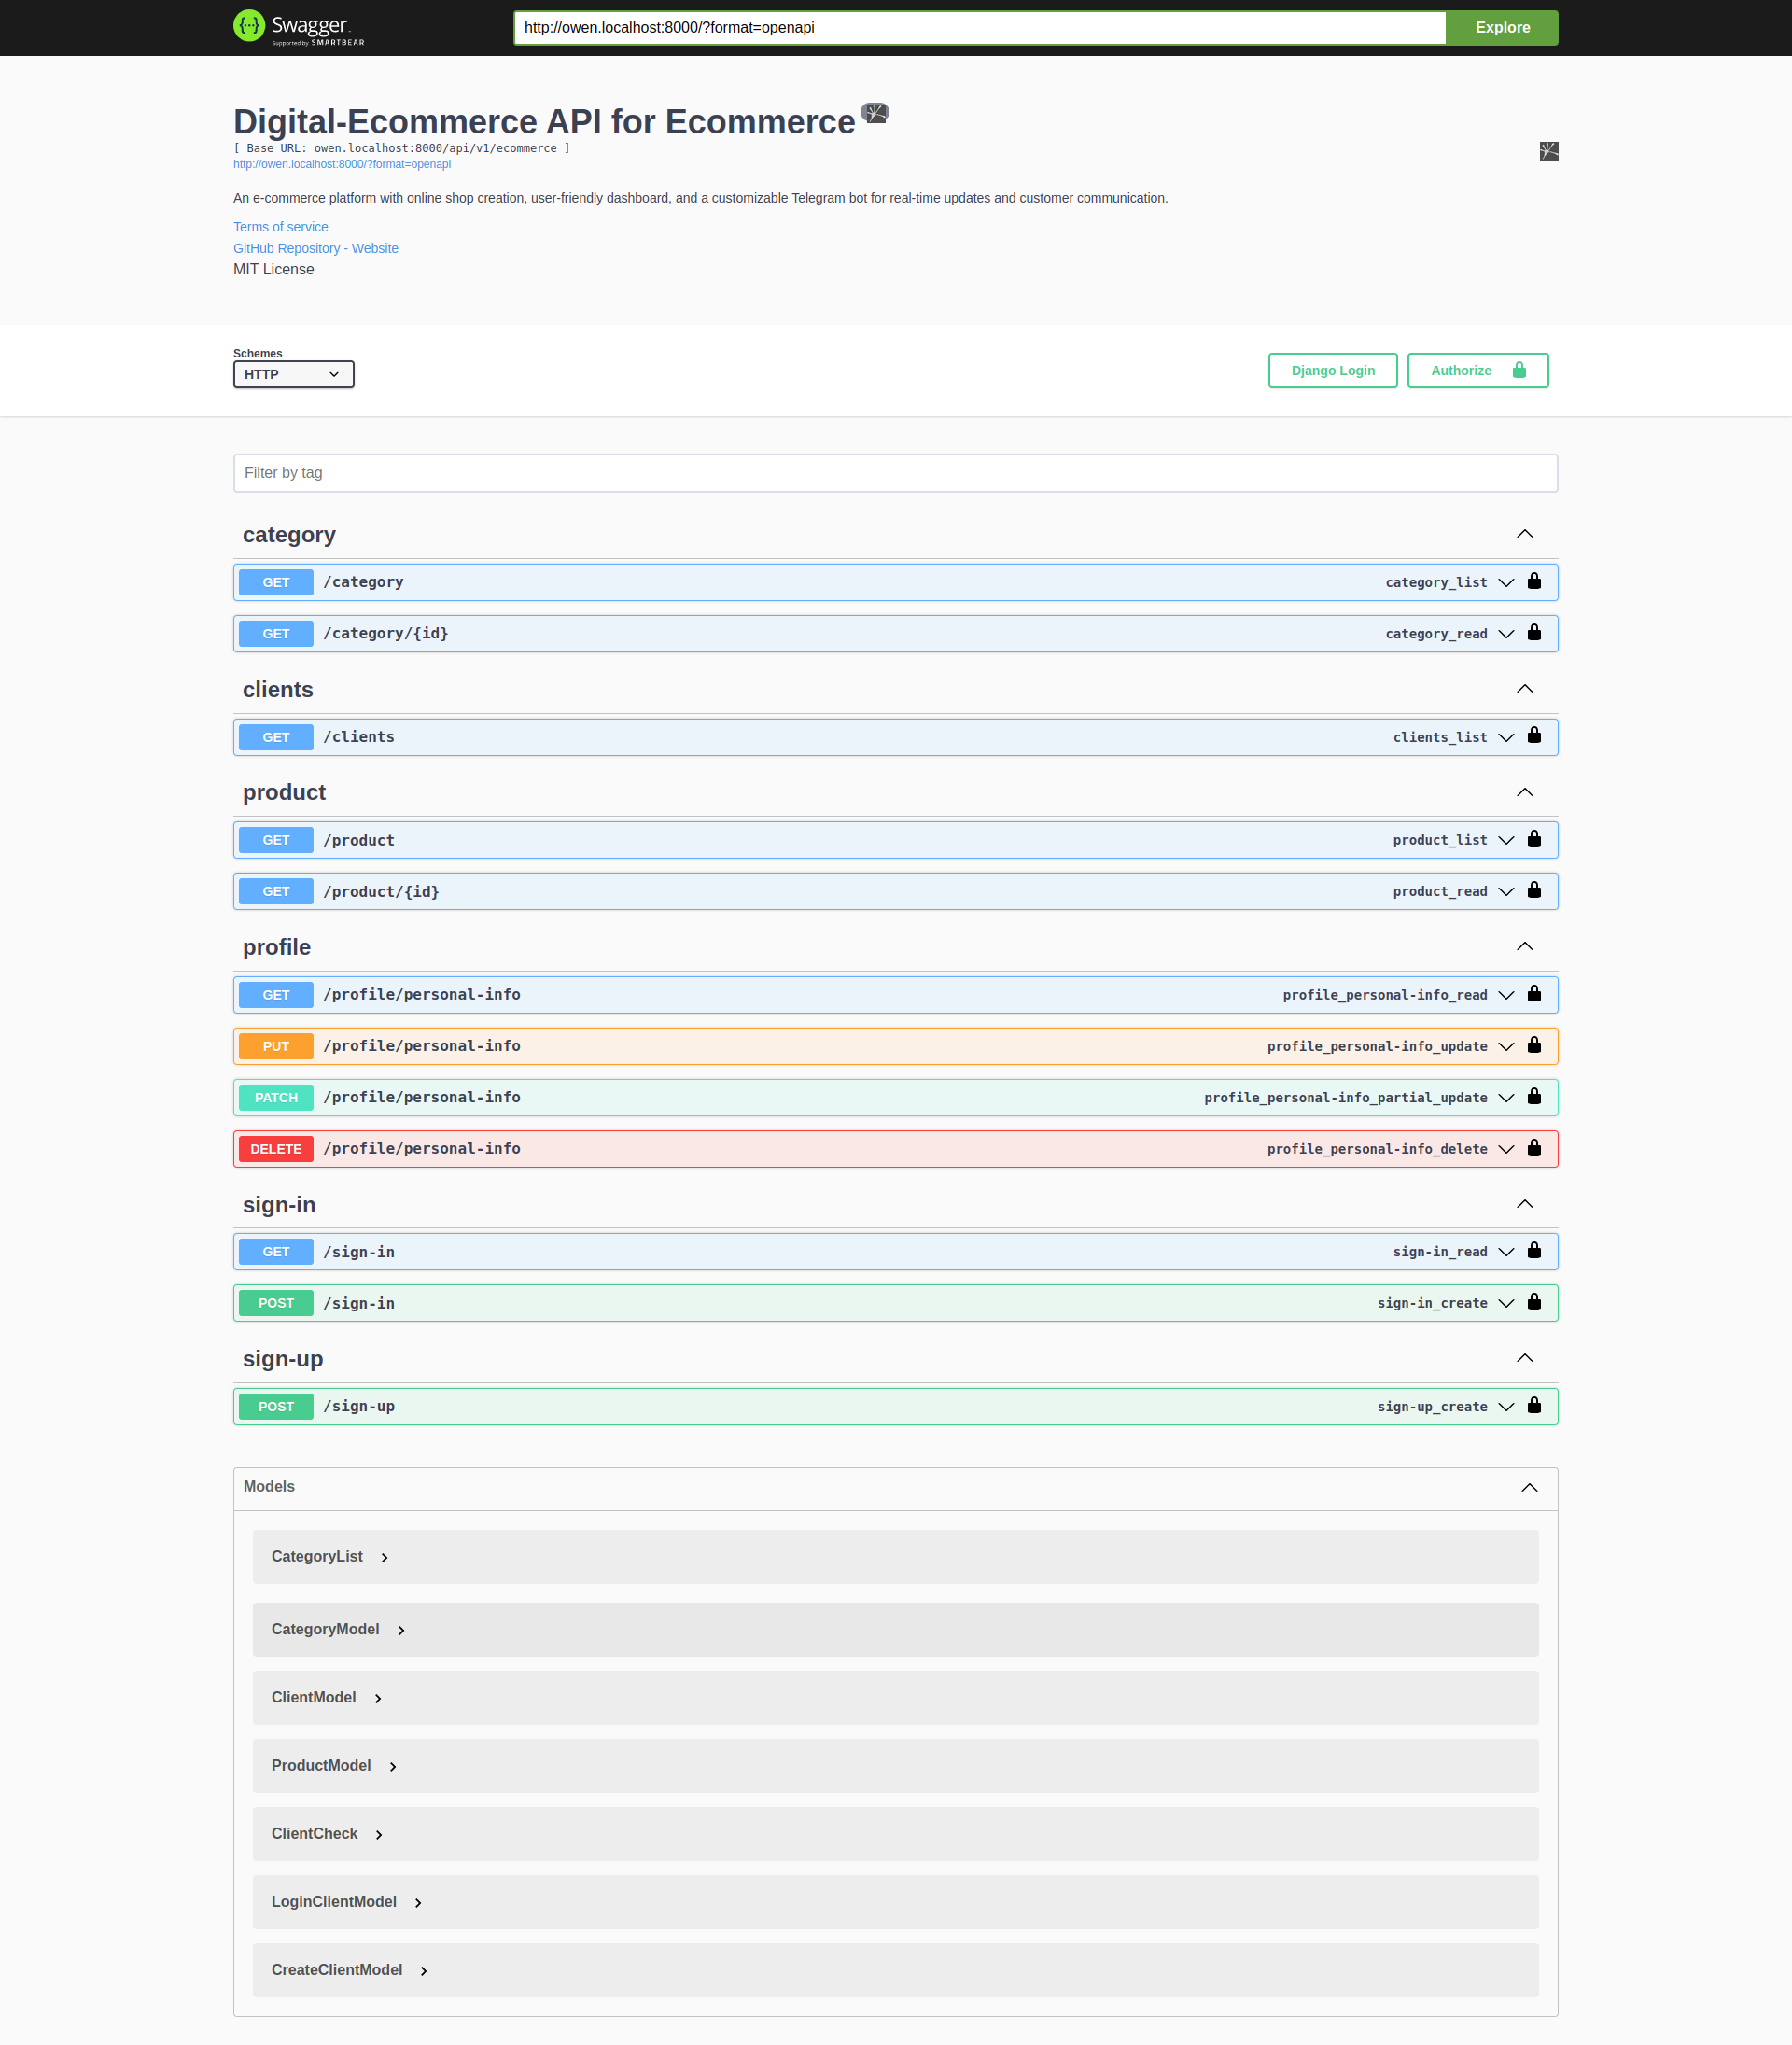Image resolution: width=1792 pixels, height=2045 pixels.
Task: Click the Django Login button
Action: pos(1332,370)
